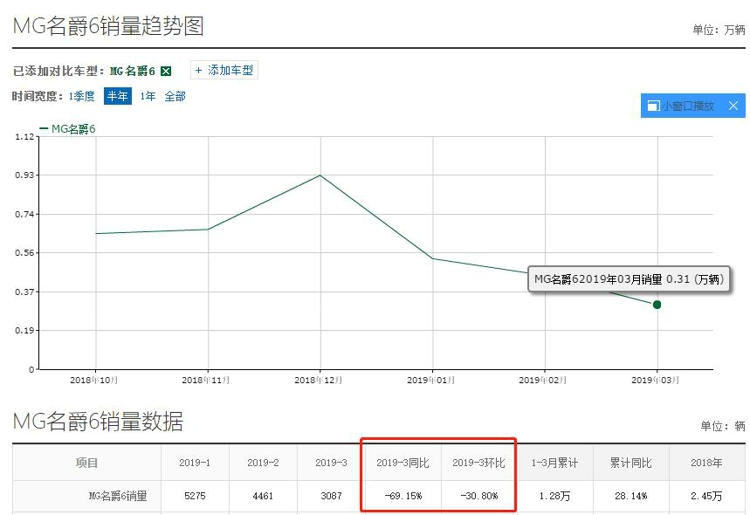Screen dimensions: 750x515
Task: Close the 小窗口播放 floating bar
Action: 733,106
